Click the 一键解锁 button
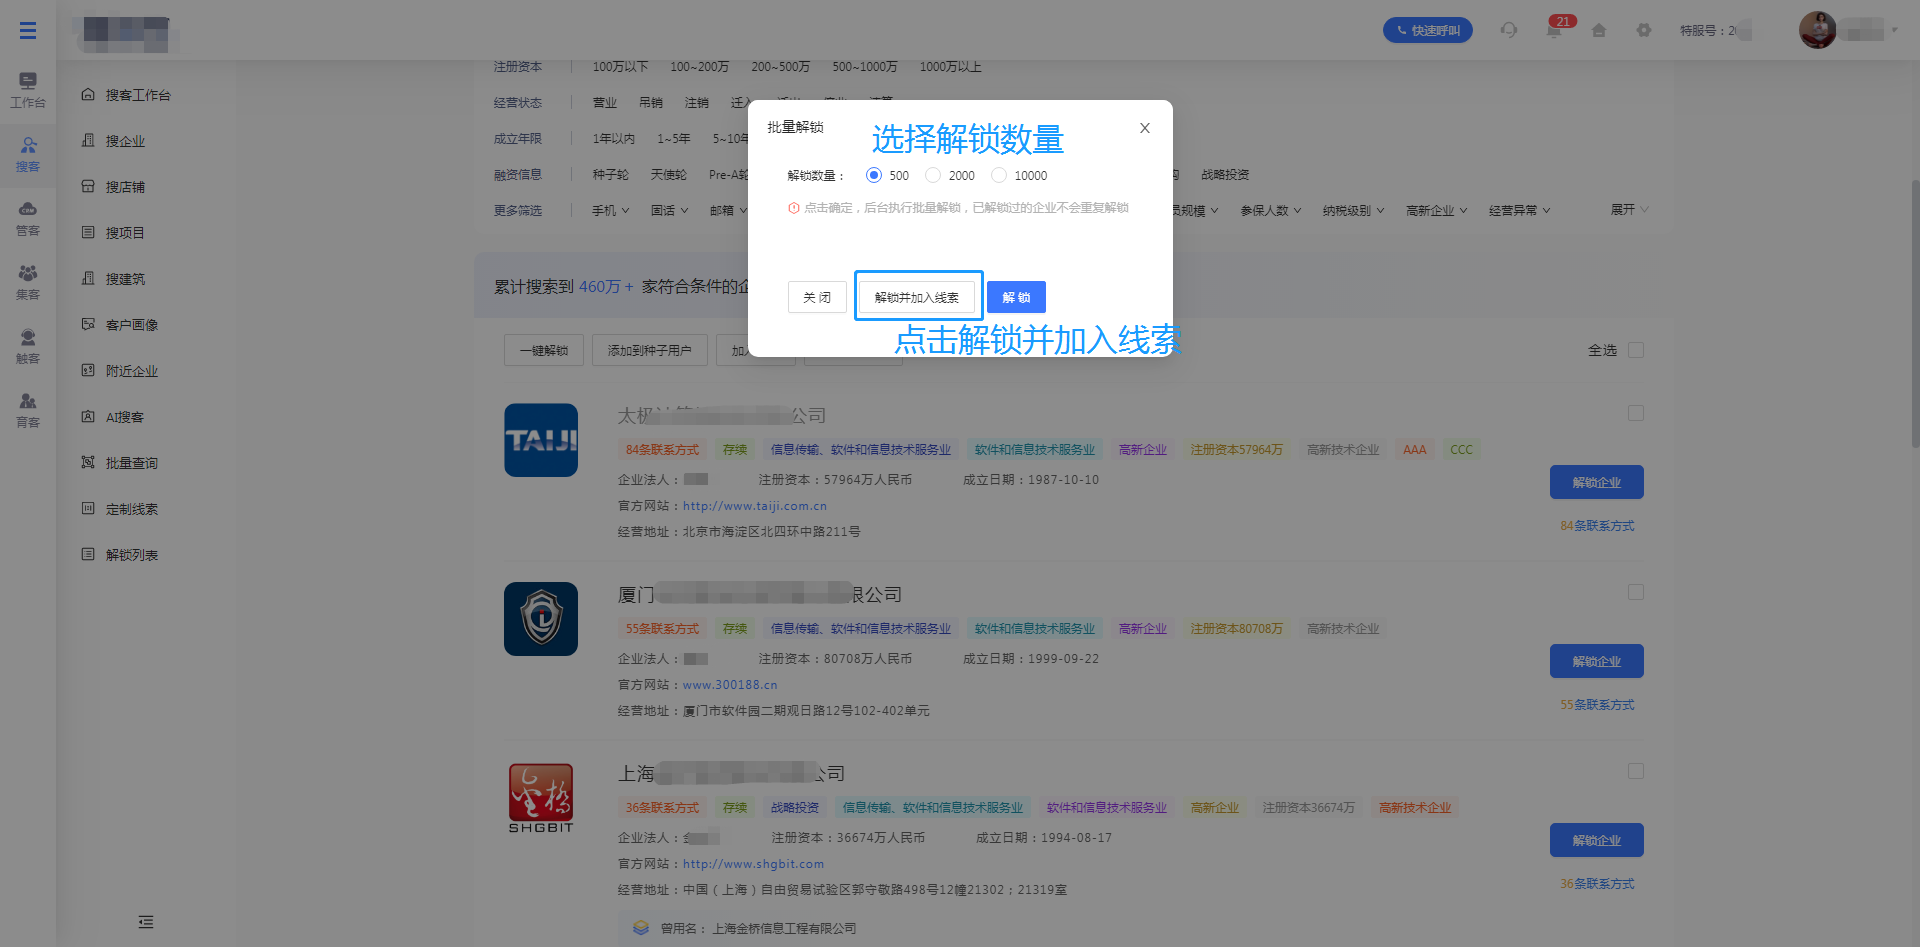This screenshot has width=1920, height=947. click(x=544, y=350)
